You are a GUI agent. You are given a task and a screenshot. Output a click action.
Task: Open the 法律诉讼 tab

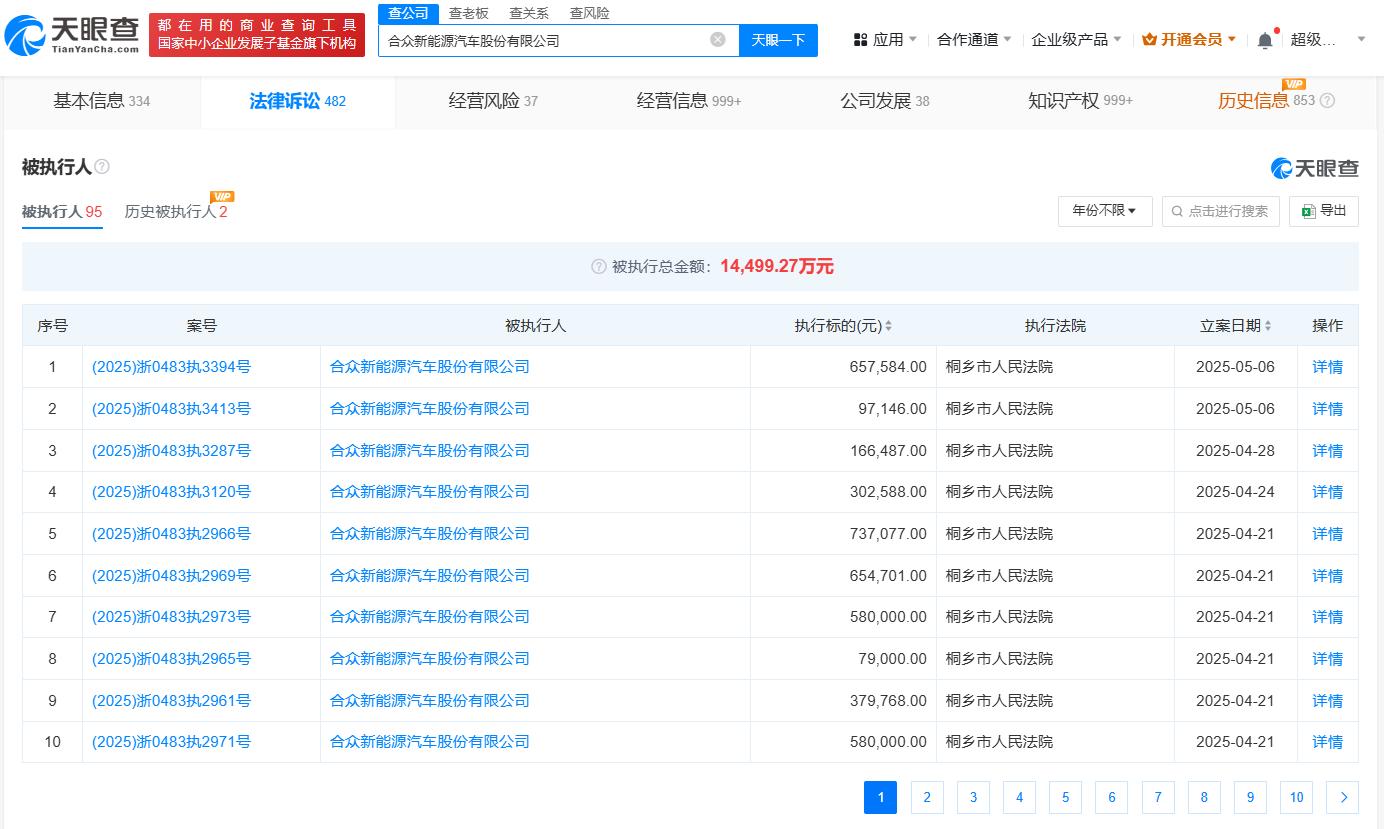pos(298,101)
